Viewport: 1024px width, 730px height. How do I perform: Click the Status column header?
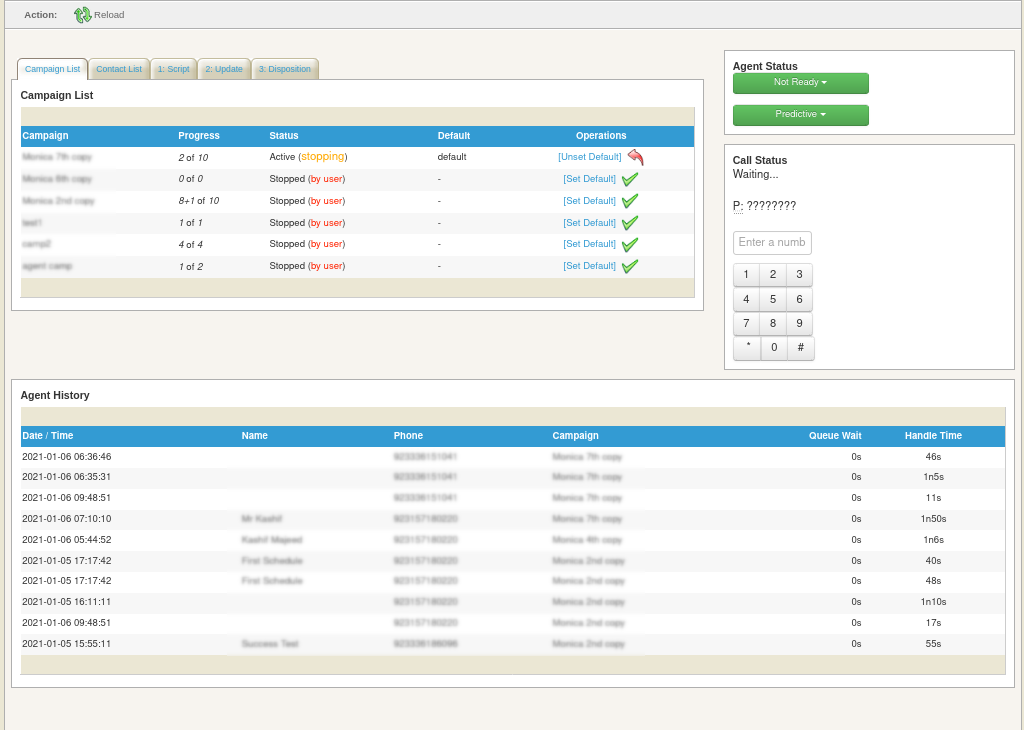(284, 136)
